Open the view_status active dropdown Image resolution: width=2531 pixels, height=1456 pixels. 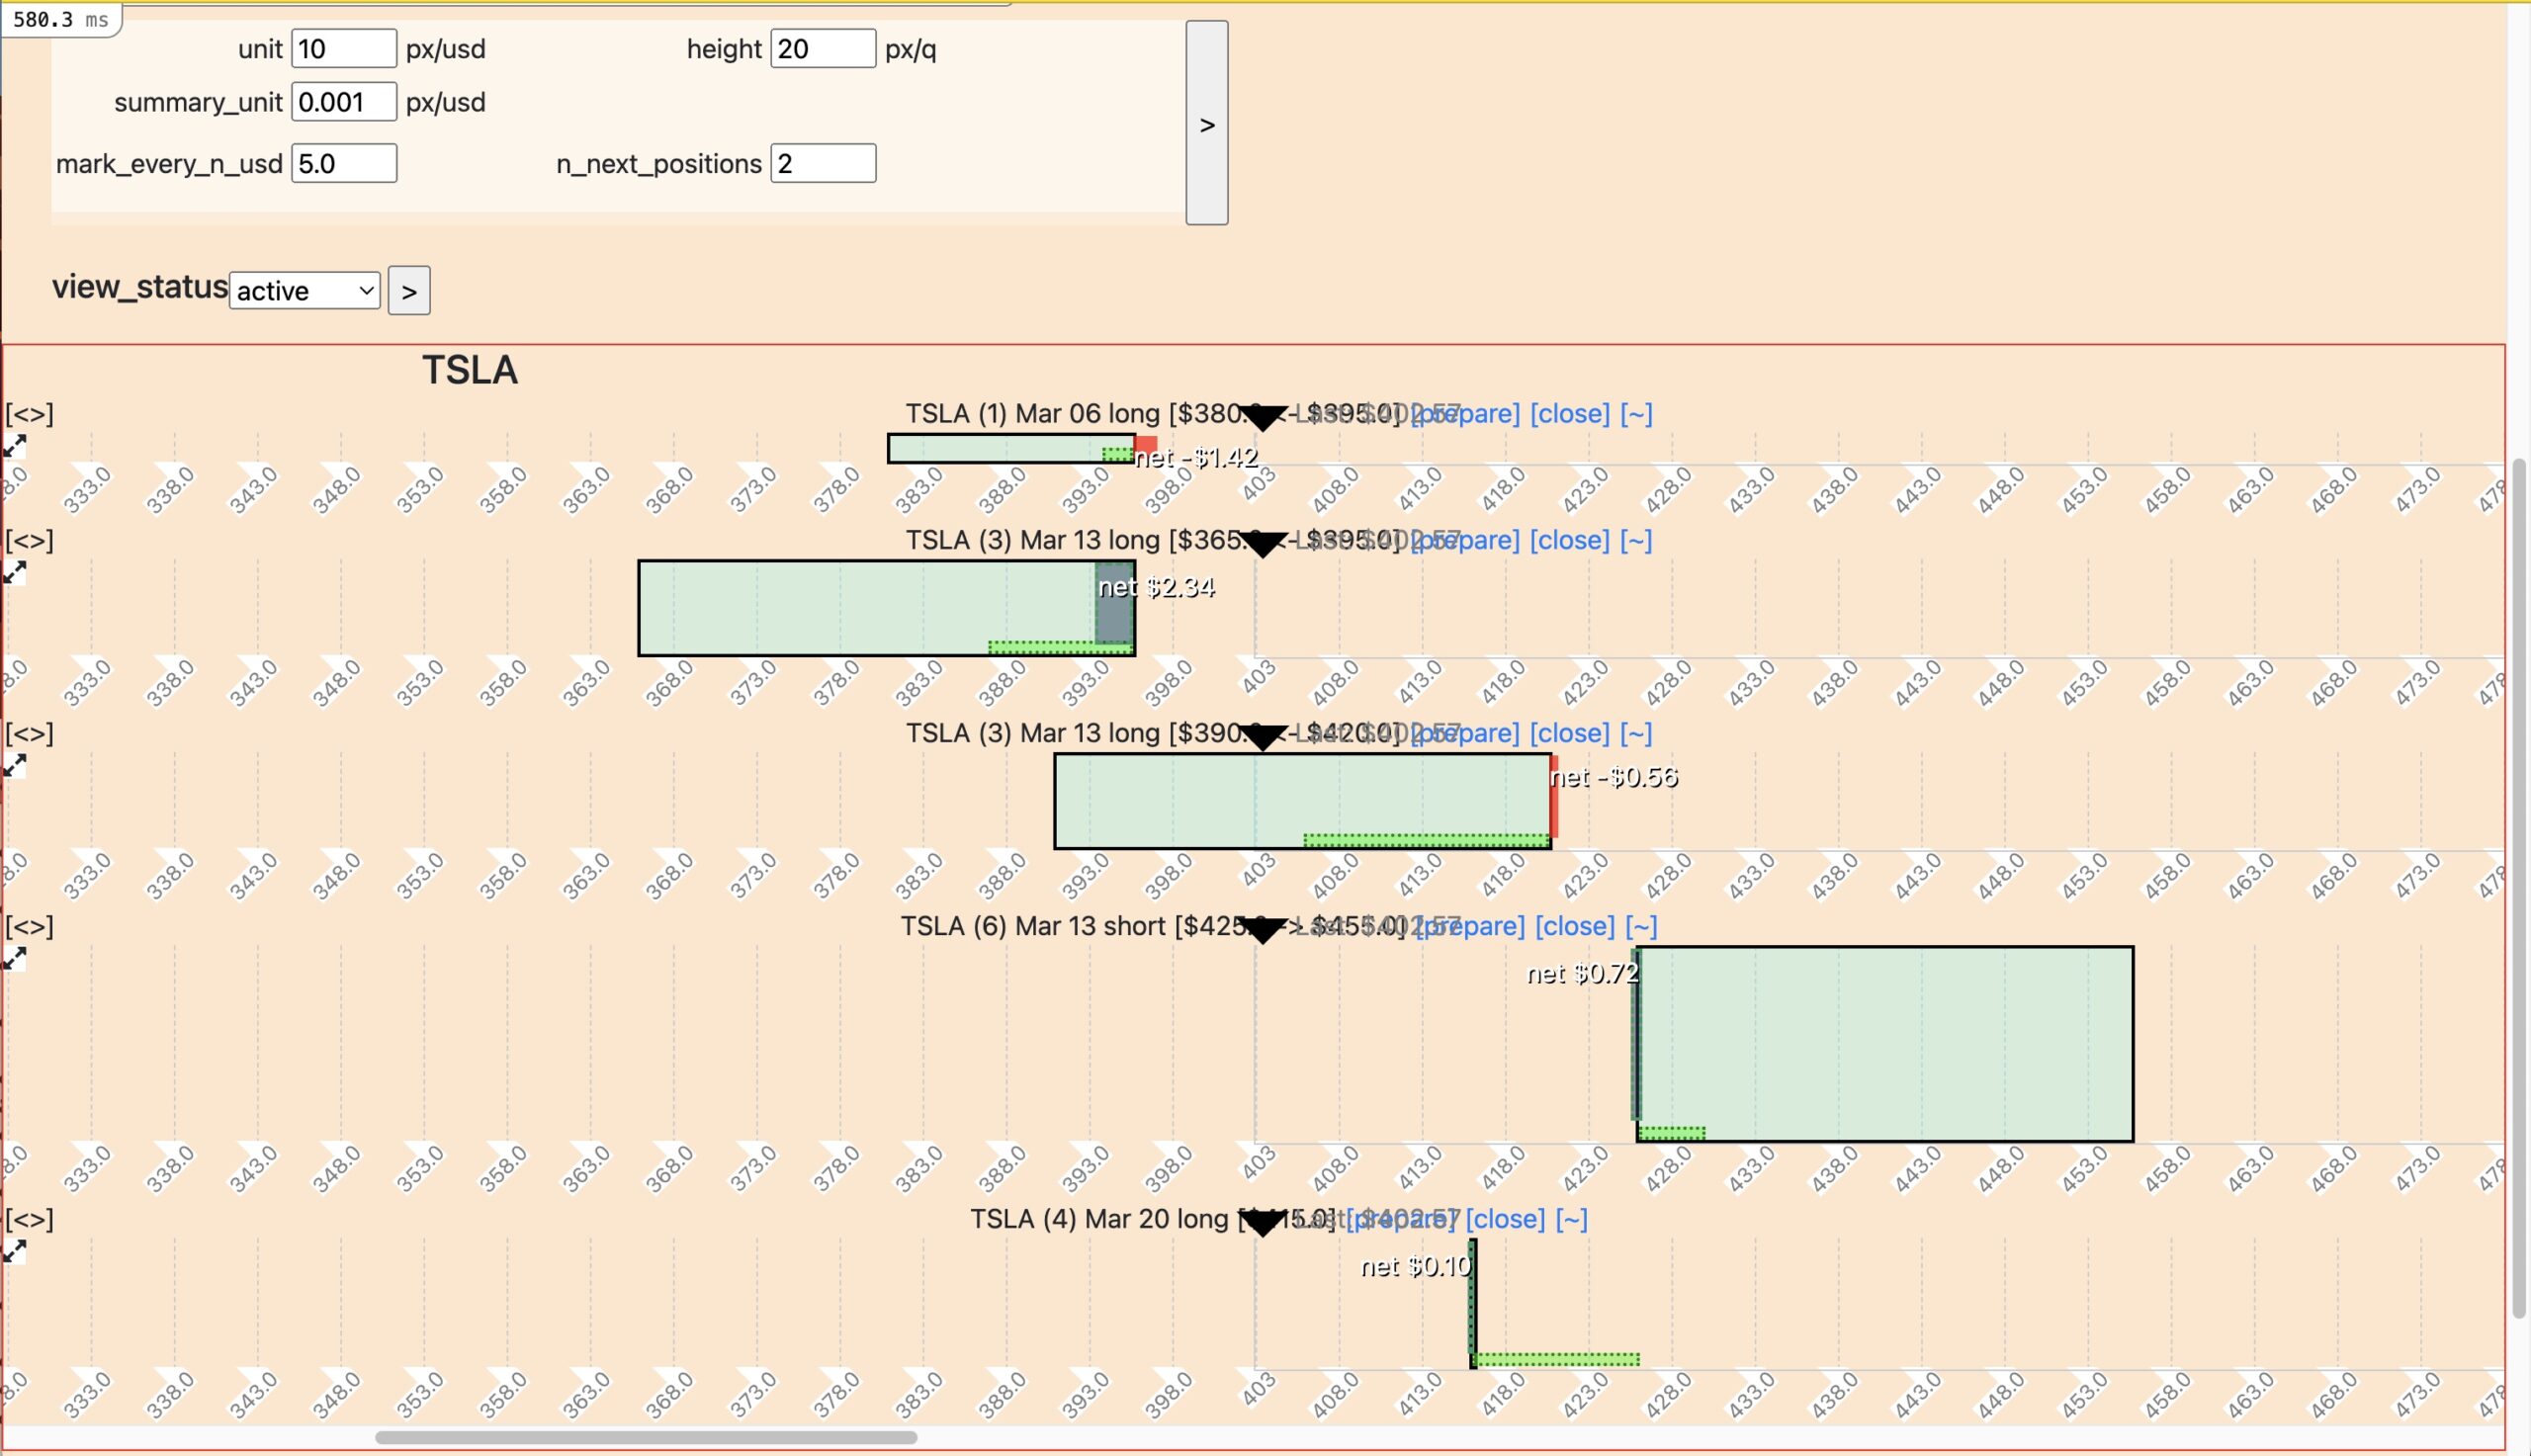click(x=305, y=291)
